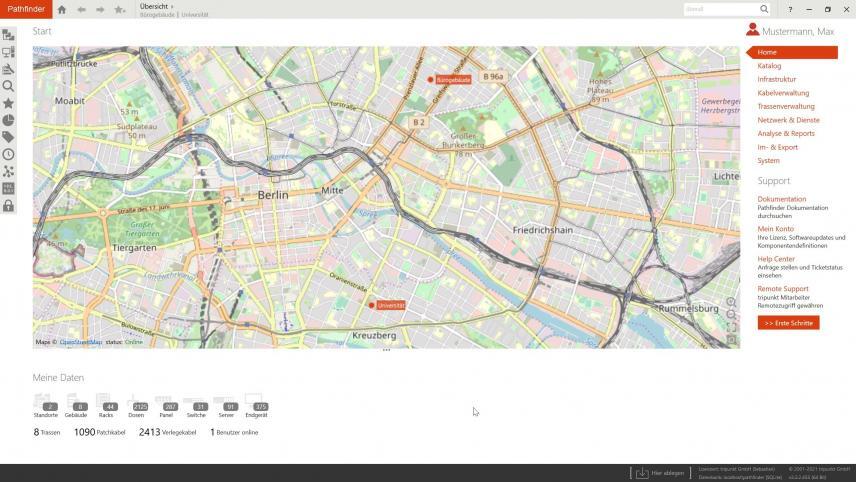The image size is (856, 482).
Task: Go back with the left arrow icon
Action: [81, 10]
